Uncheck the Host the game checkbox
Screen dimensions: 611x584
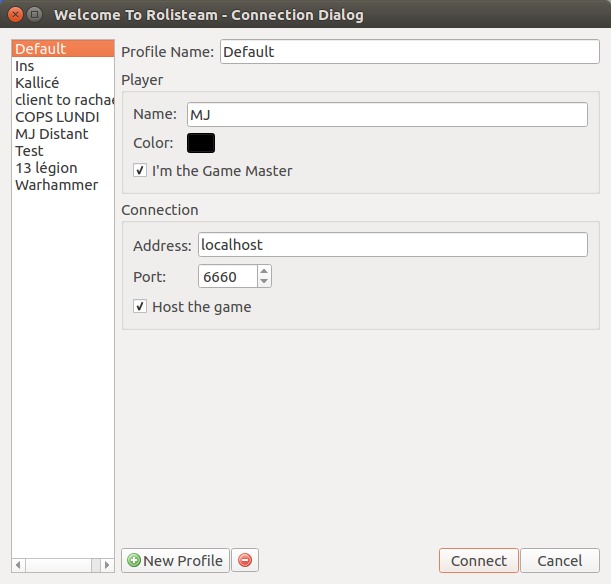click(141, 307)
